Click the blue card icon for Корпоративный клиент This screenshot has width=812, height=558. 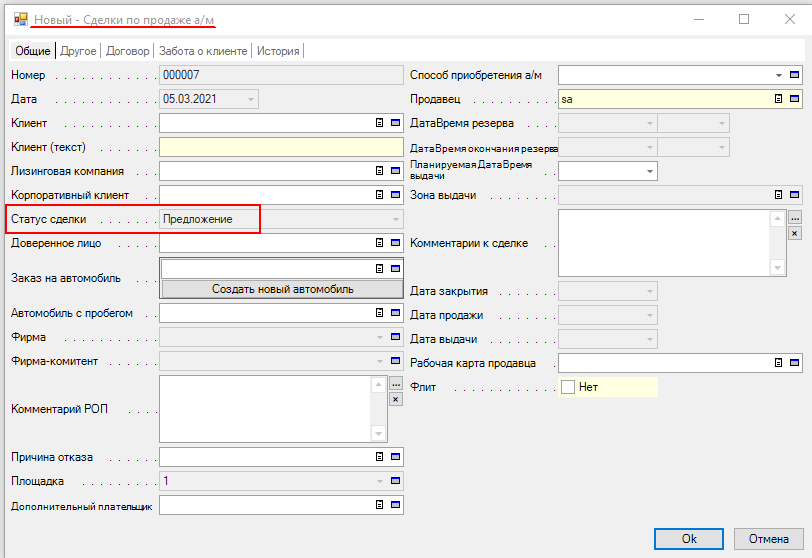(x=396, y=195)
